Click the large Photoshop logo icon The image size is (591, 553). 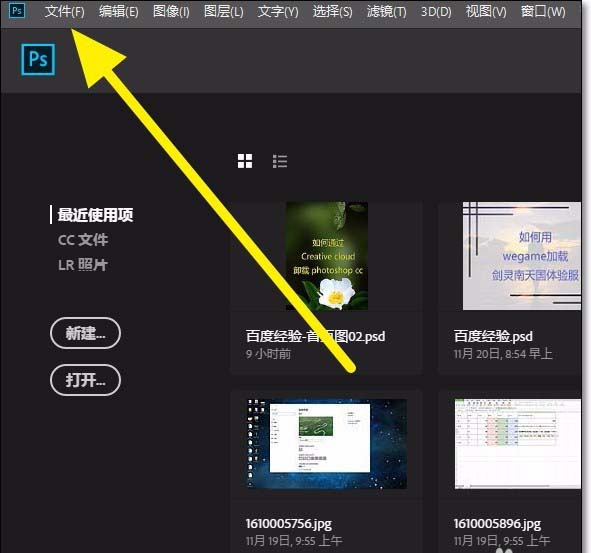pos(38,60)
